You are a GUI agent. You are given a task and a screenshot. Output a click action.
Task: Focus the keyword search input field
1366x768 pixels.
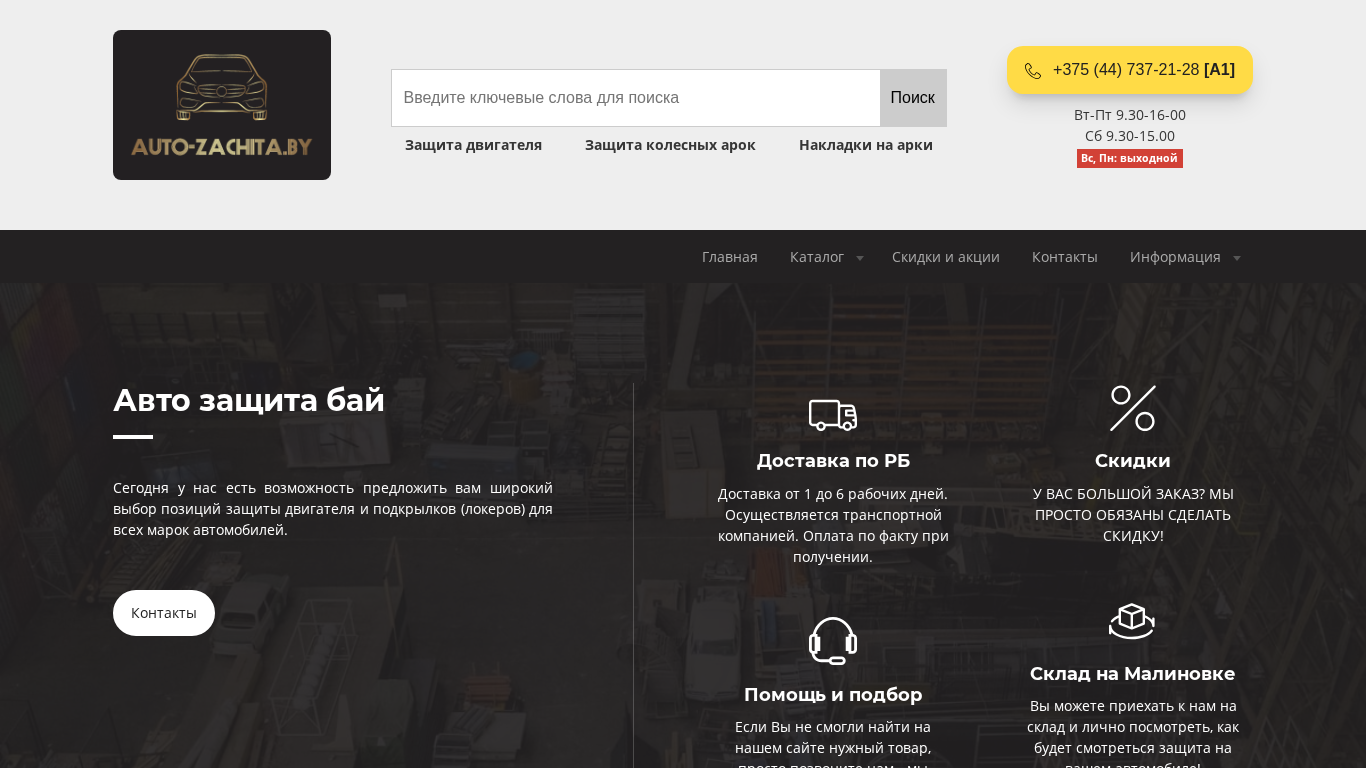tap(636, 98)
